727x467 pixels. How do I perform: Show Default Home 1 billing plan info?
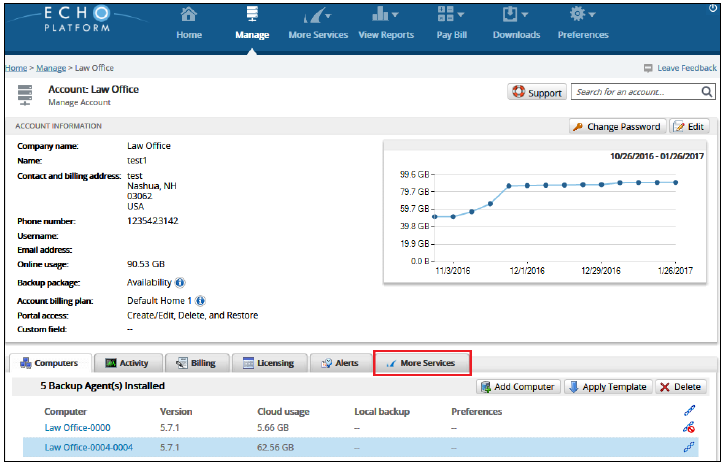tap(200, 301)
